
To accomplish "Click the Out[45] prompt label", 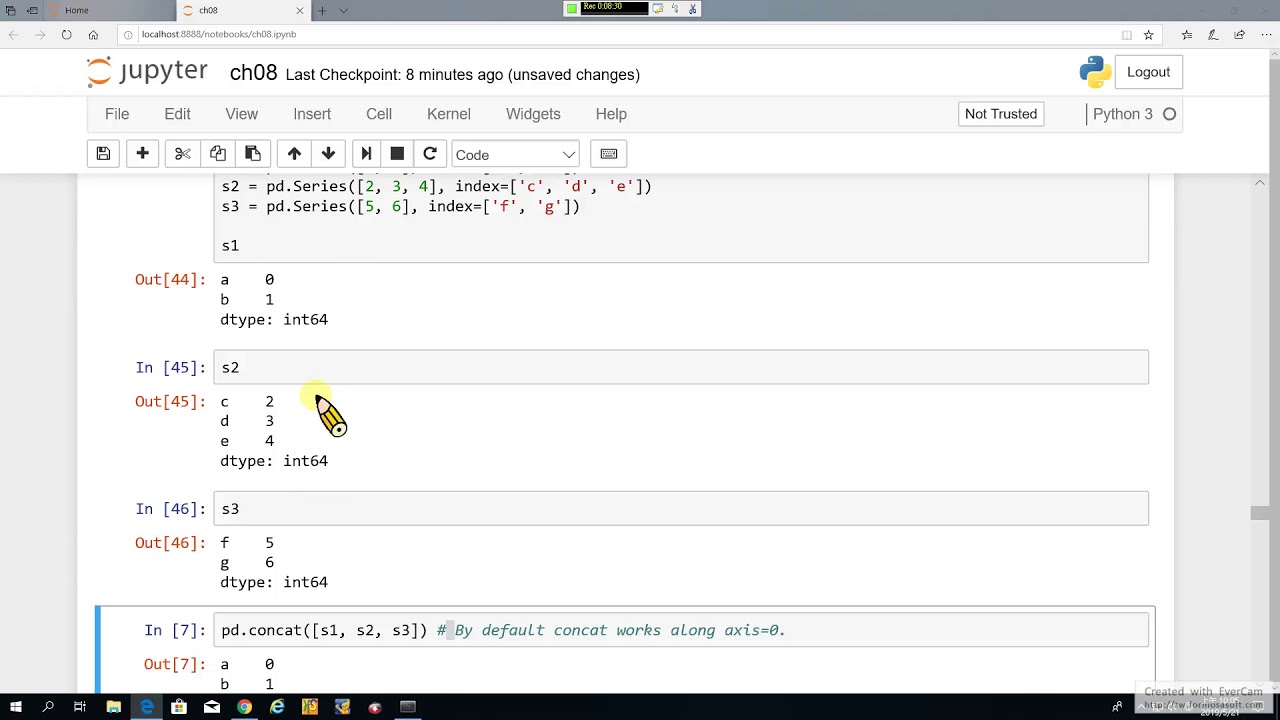I will pos(170,401).
